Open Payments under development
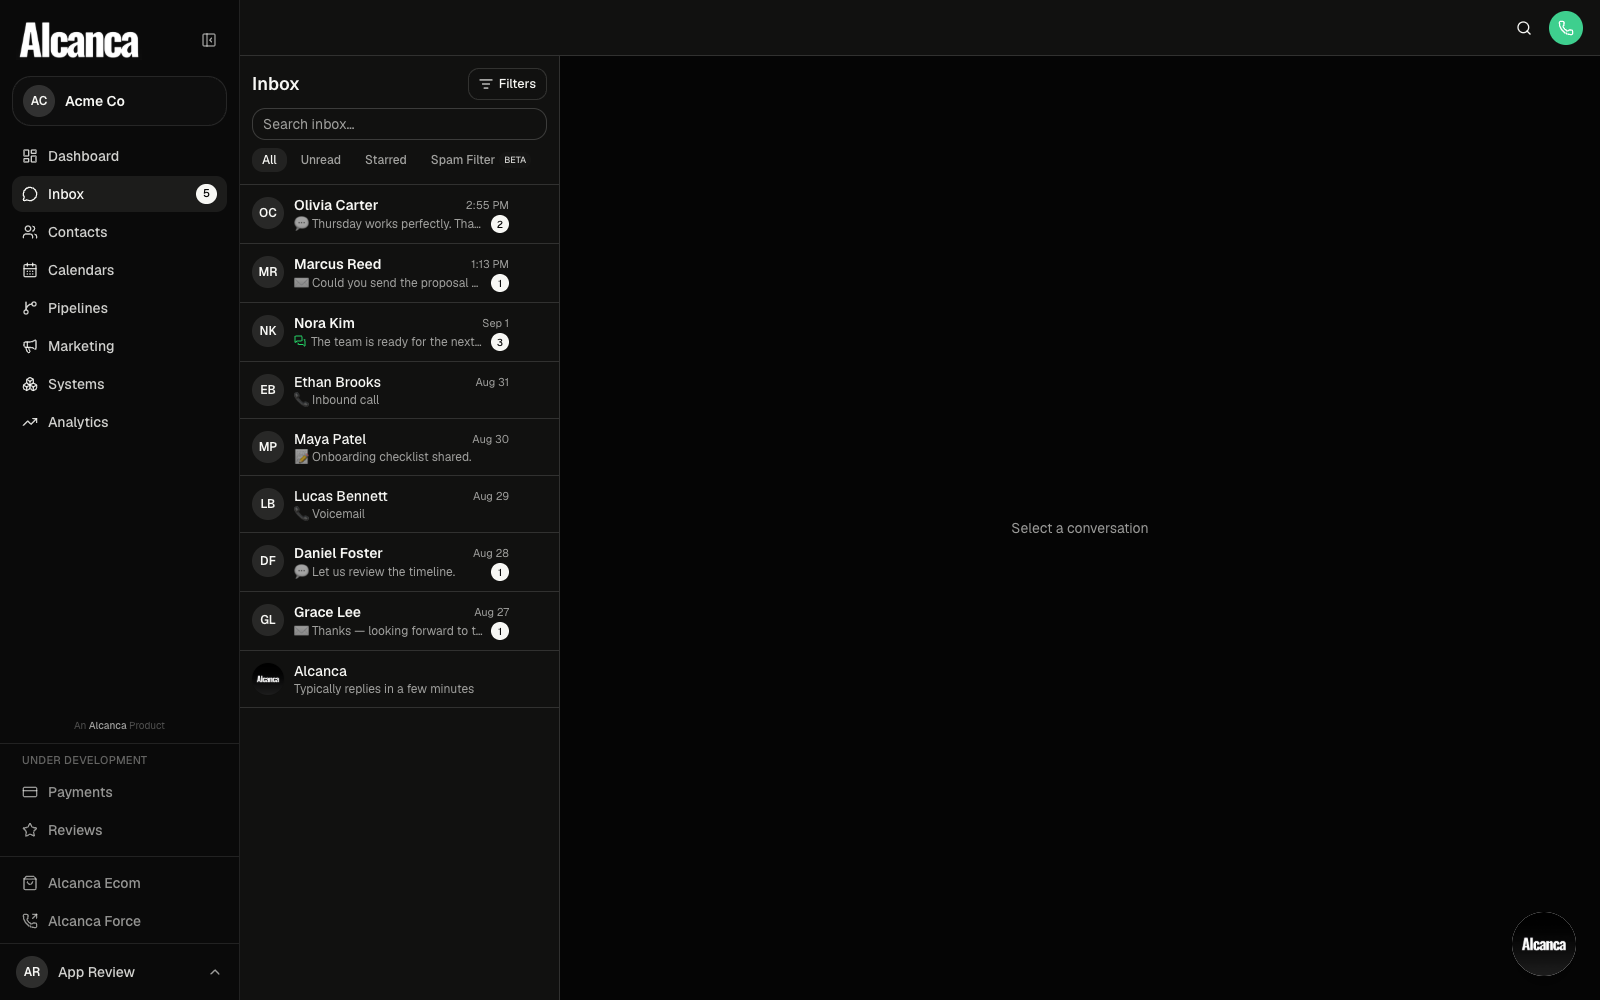This screenshot has width=1600, height=1000. pos(119,792)
